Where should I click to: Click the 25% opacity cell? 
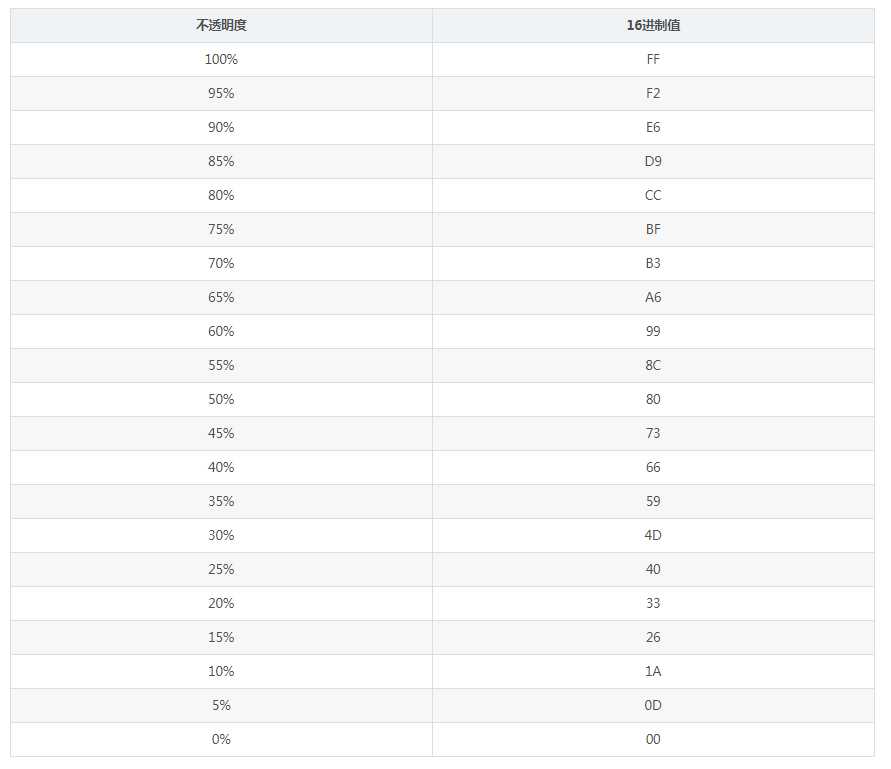tap(221, 570)
